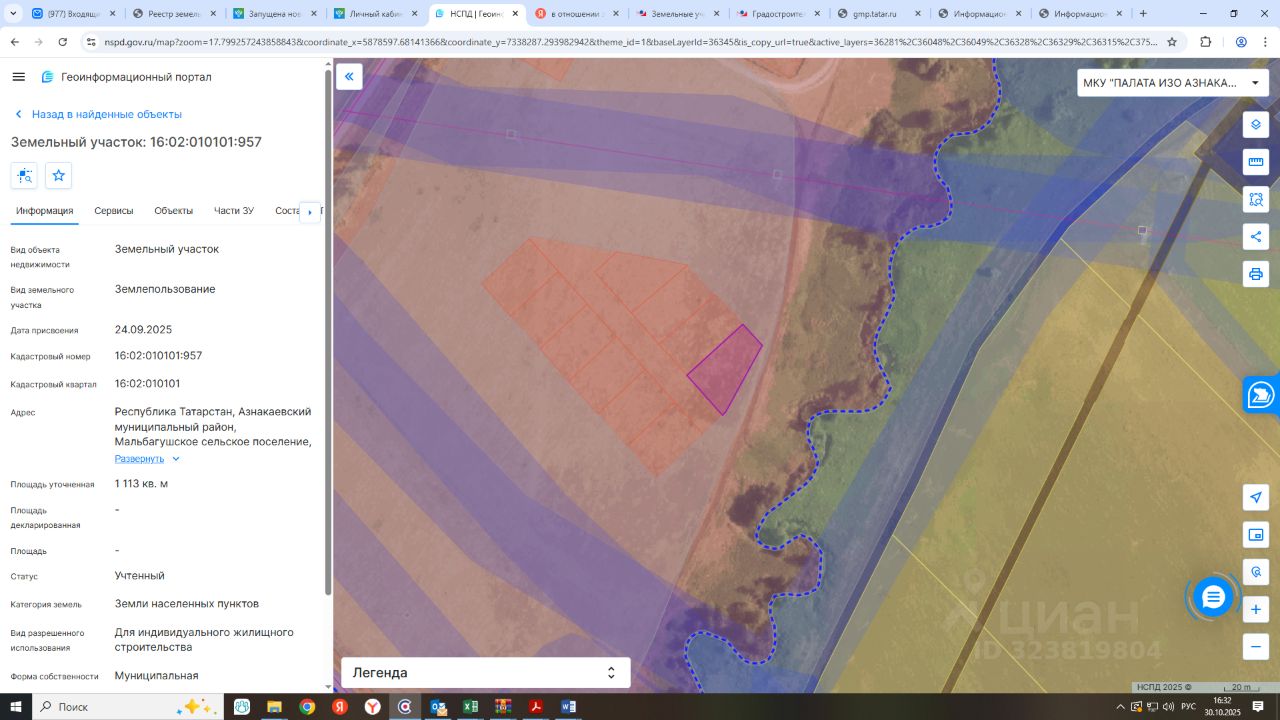1280x720 pixels.
Task: Zoom in on the map
Action: point(1256,609)
